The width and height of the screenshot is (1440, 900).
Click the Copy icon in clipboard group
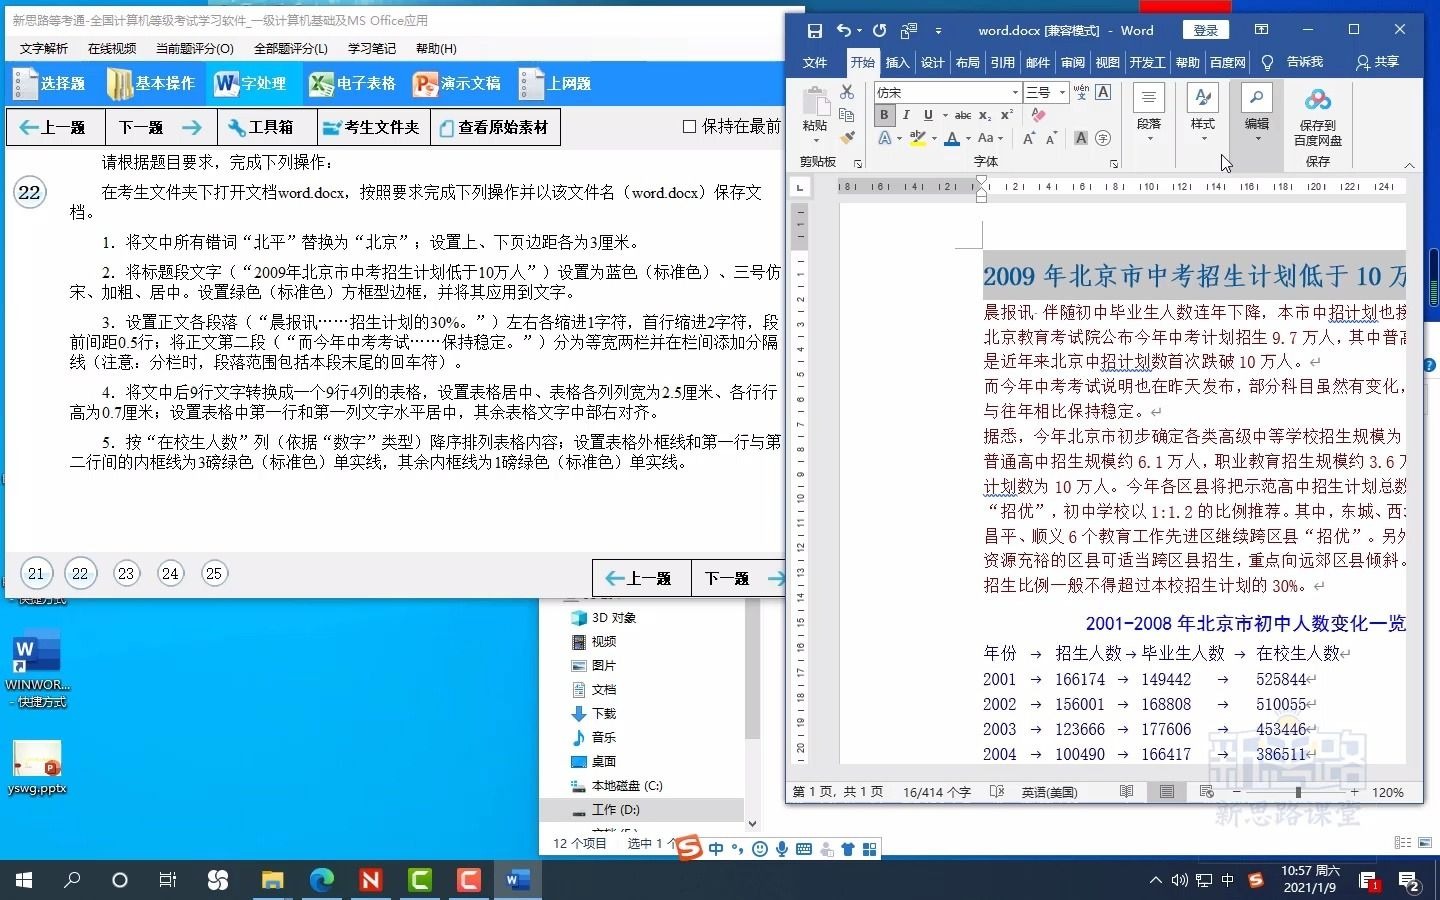[x=847, y=115]
